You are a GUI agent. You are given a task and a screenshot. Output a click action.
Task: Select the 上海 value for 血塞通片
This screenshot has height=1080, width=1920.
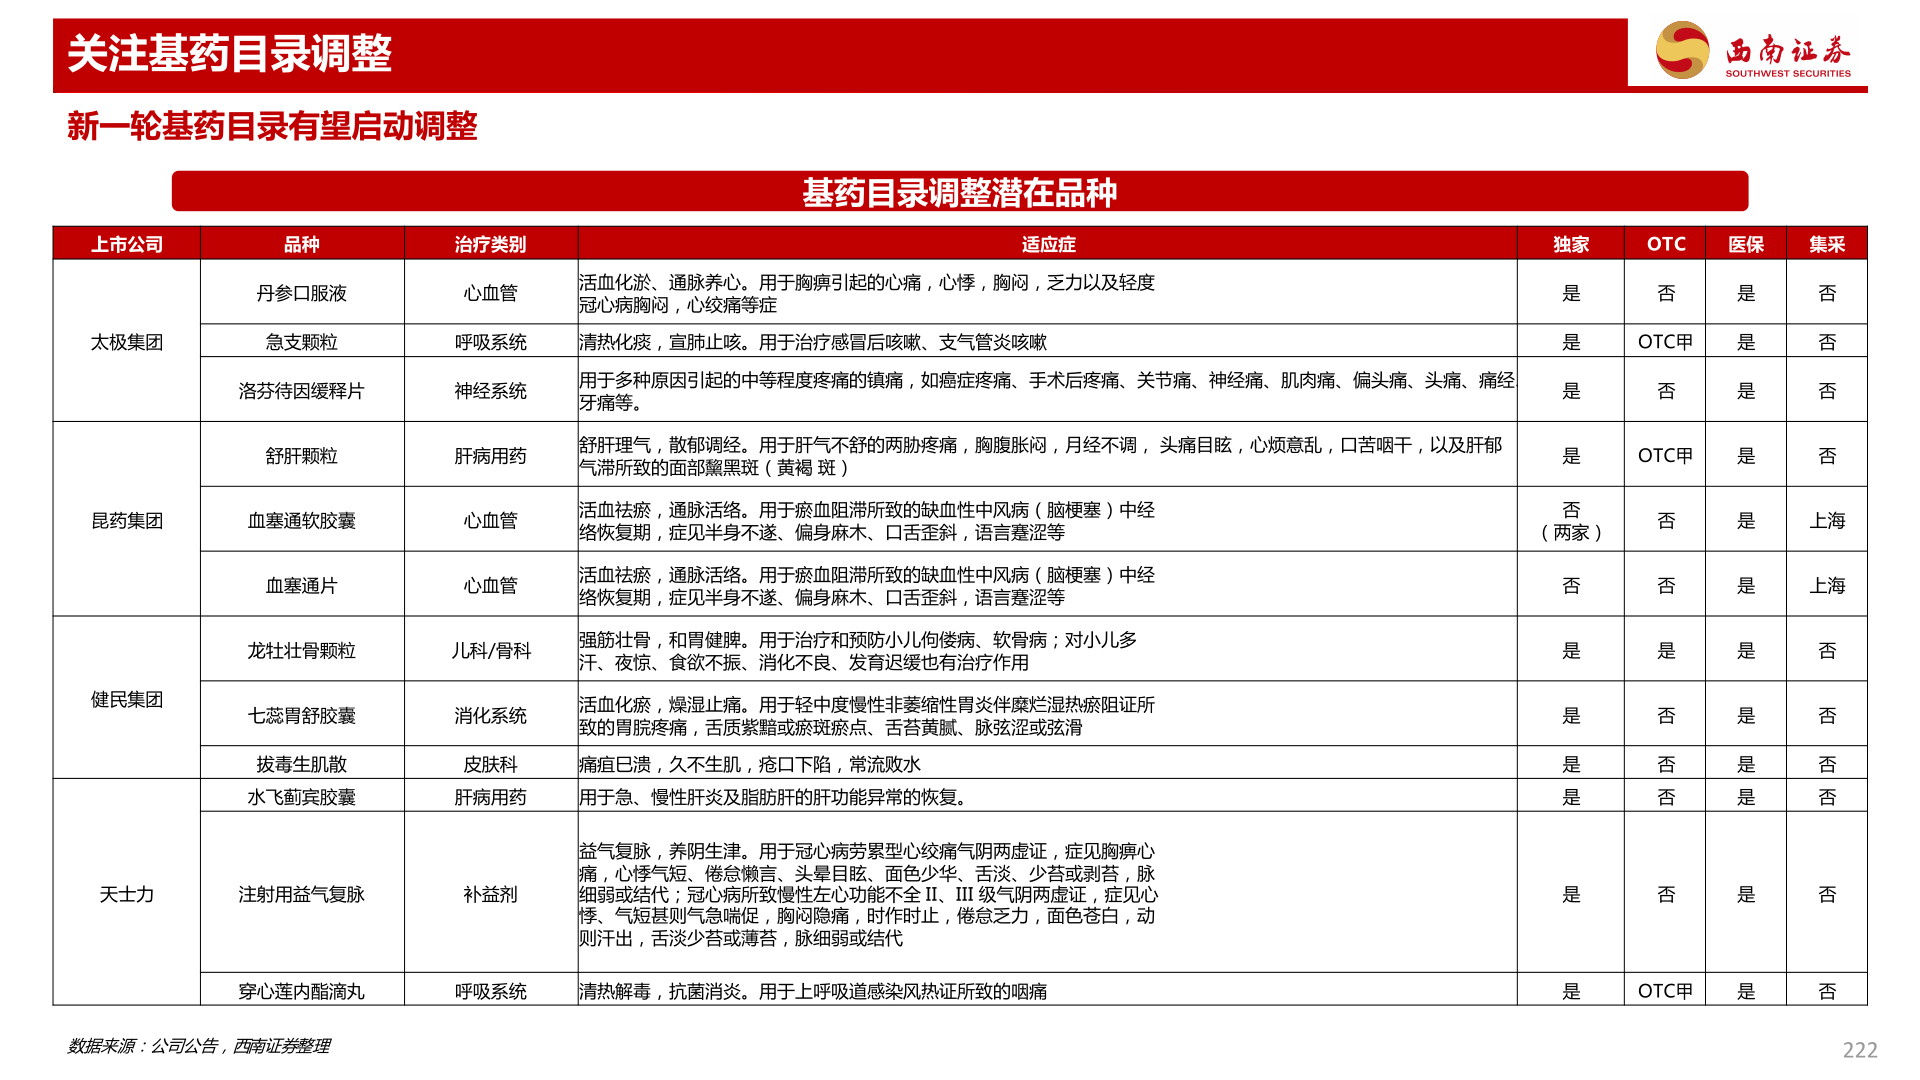coord(1827,583)
